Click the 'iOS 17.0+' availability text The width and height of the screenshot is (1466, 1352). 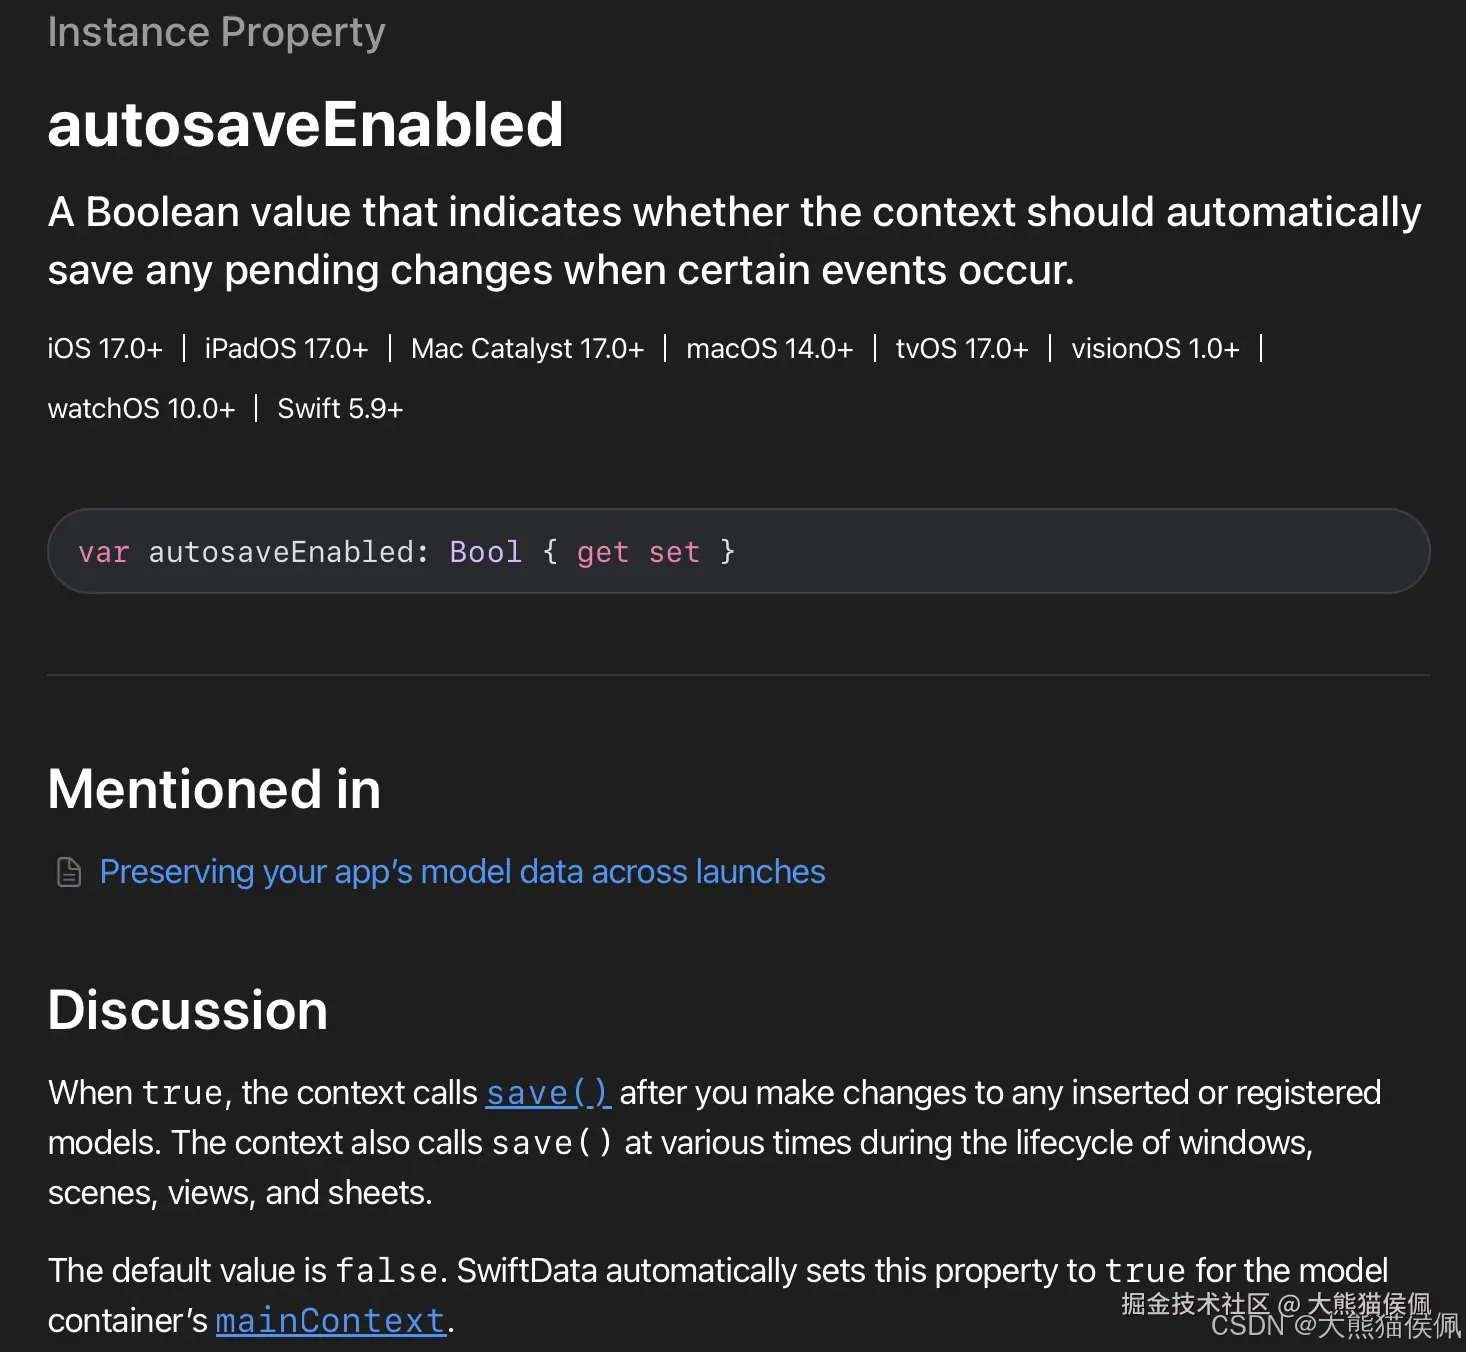coord(105,348)
